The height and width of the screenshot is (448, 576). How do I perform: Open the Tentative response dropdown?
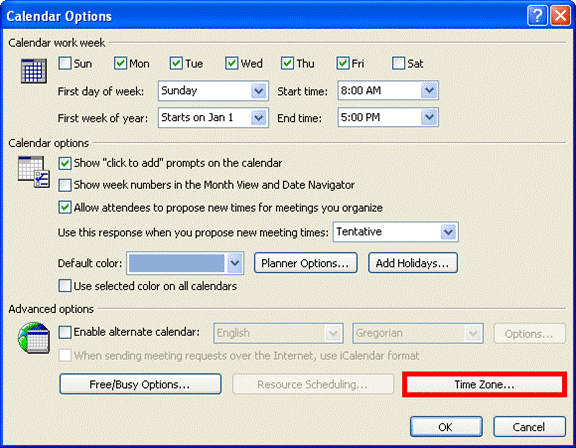click(396, 232)
